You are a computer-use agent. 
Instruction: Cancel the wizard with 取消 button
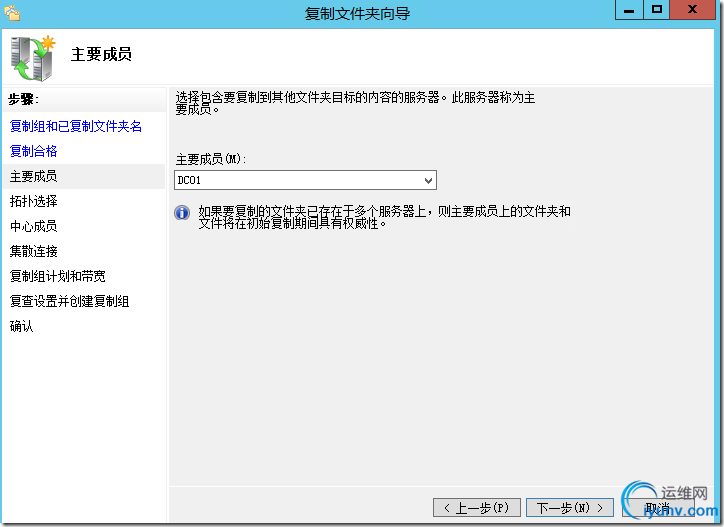[x=658, y=508]
